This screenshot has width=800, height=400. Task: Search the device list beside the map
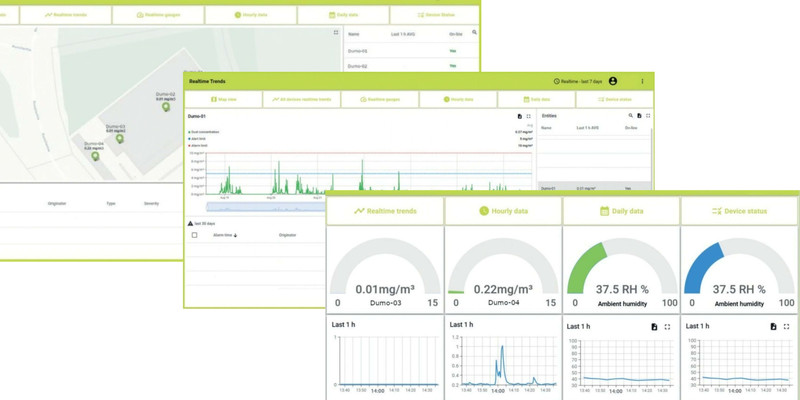pyautogui.click(x=474, y=32)
